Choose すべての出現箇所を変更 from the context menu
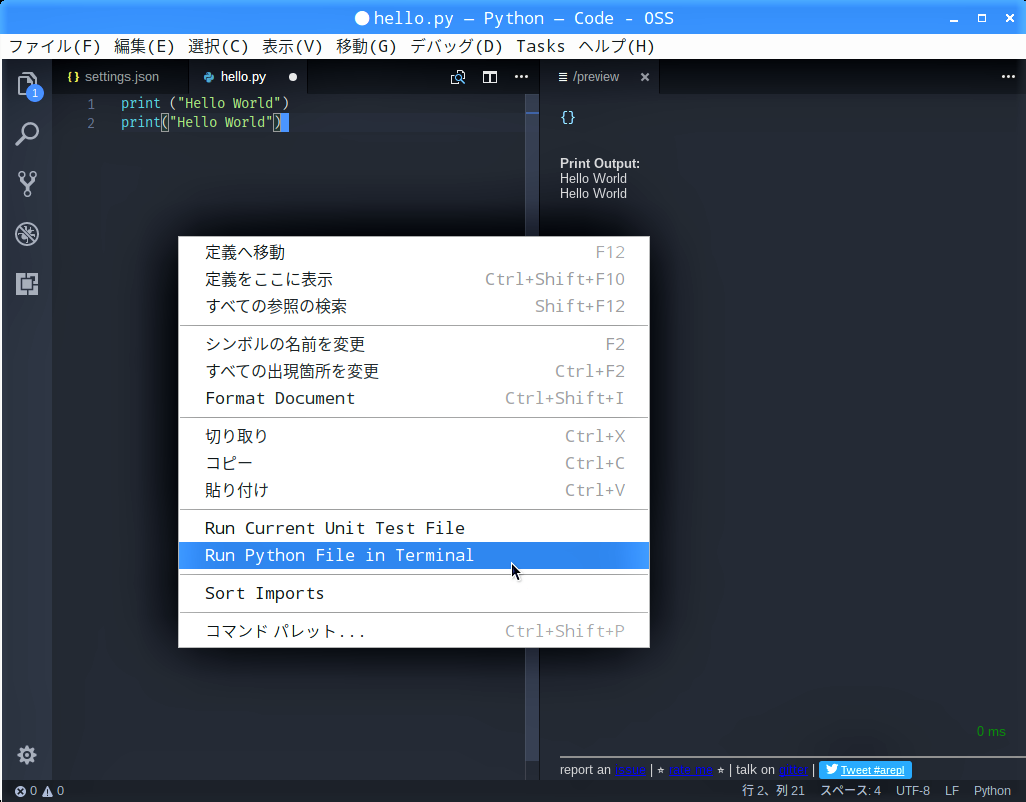This screenshot has height=802, width=1026. [x=414, y=371]
